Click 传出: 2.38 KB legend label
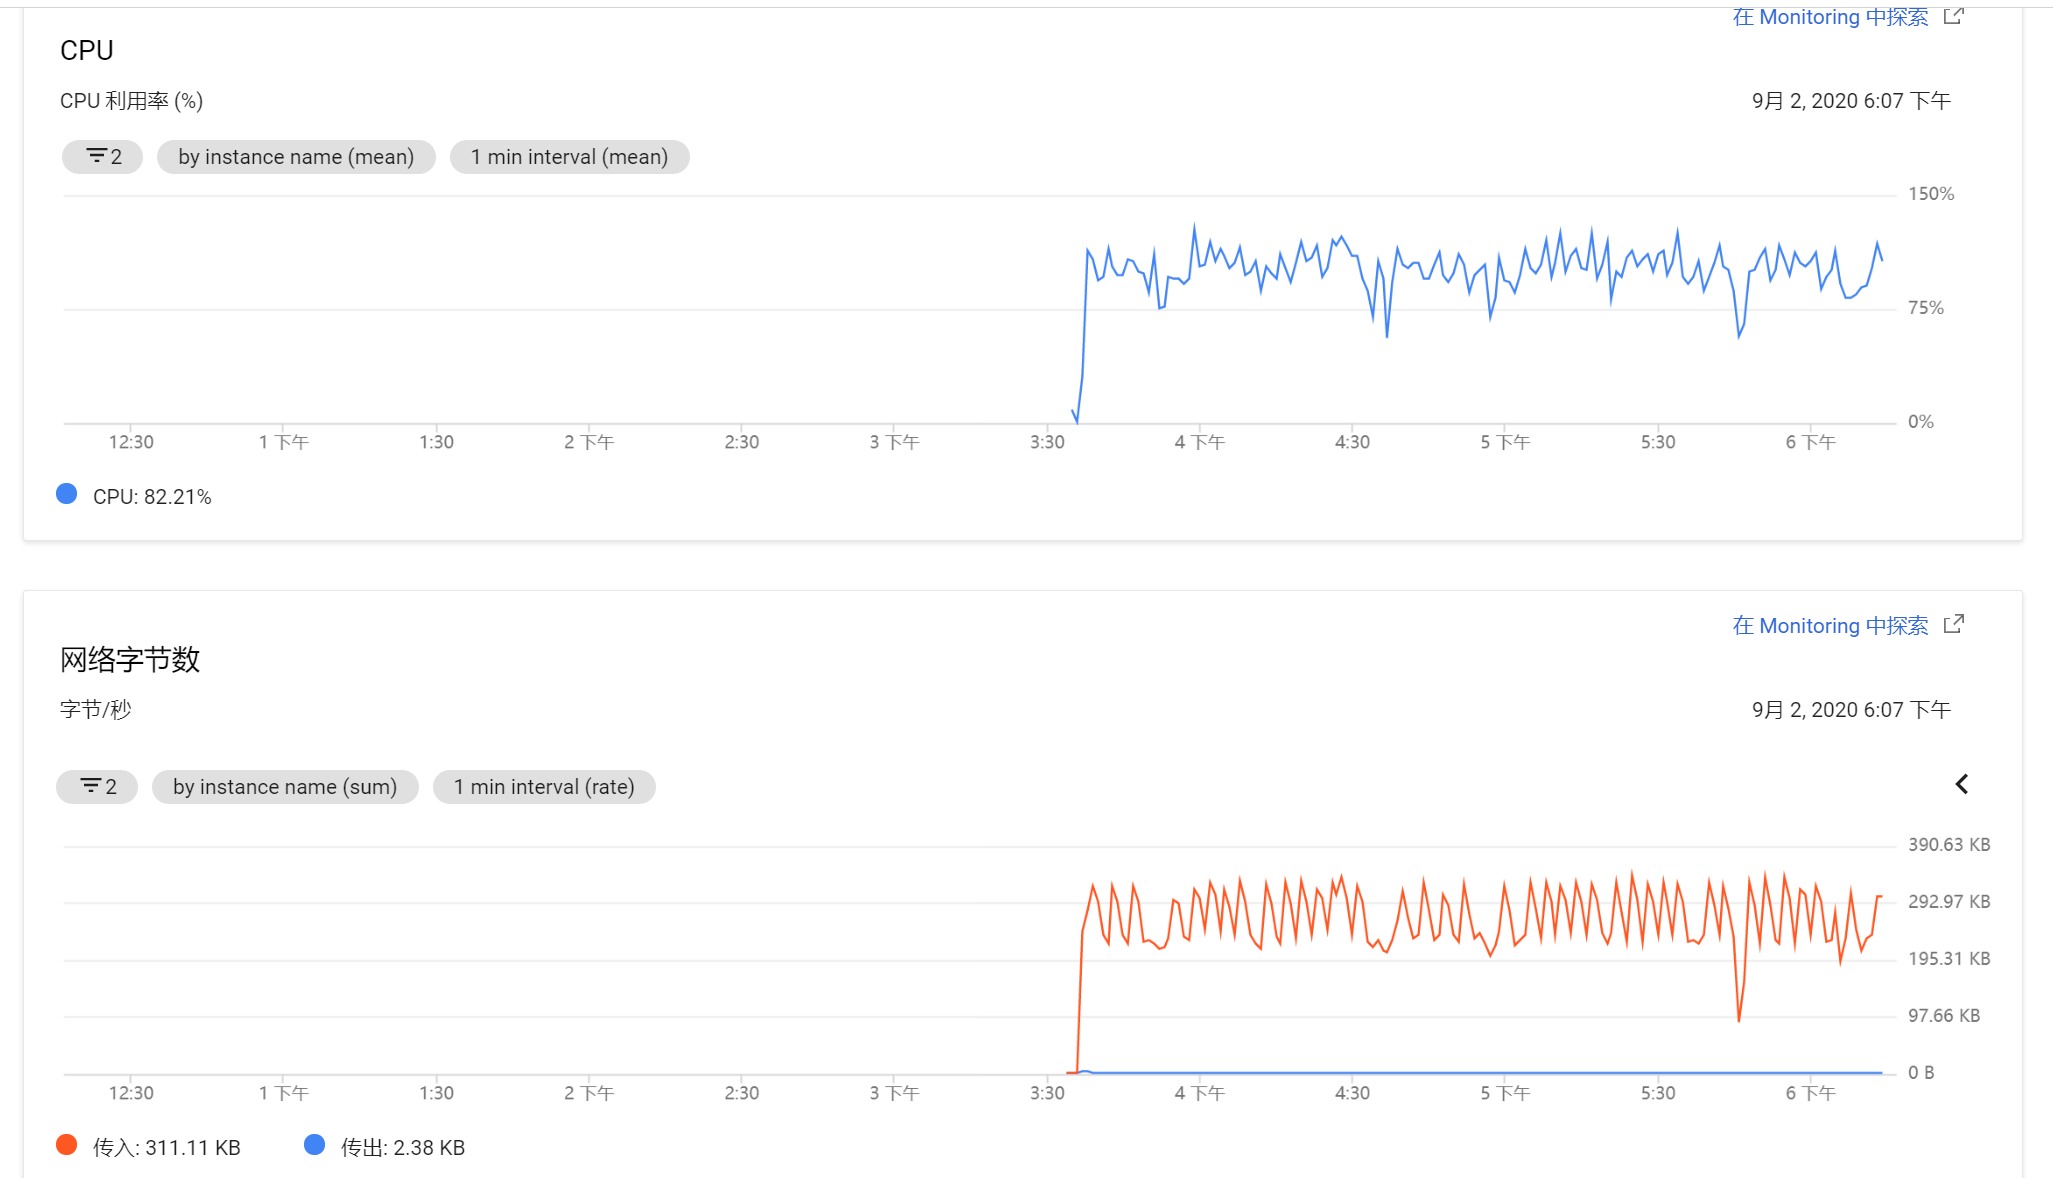Image resolution: width=2053 pixels, height=1178 pixels. (x=403, y=1148)
